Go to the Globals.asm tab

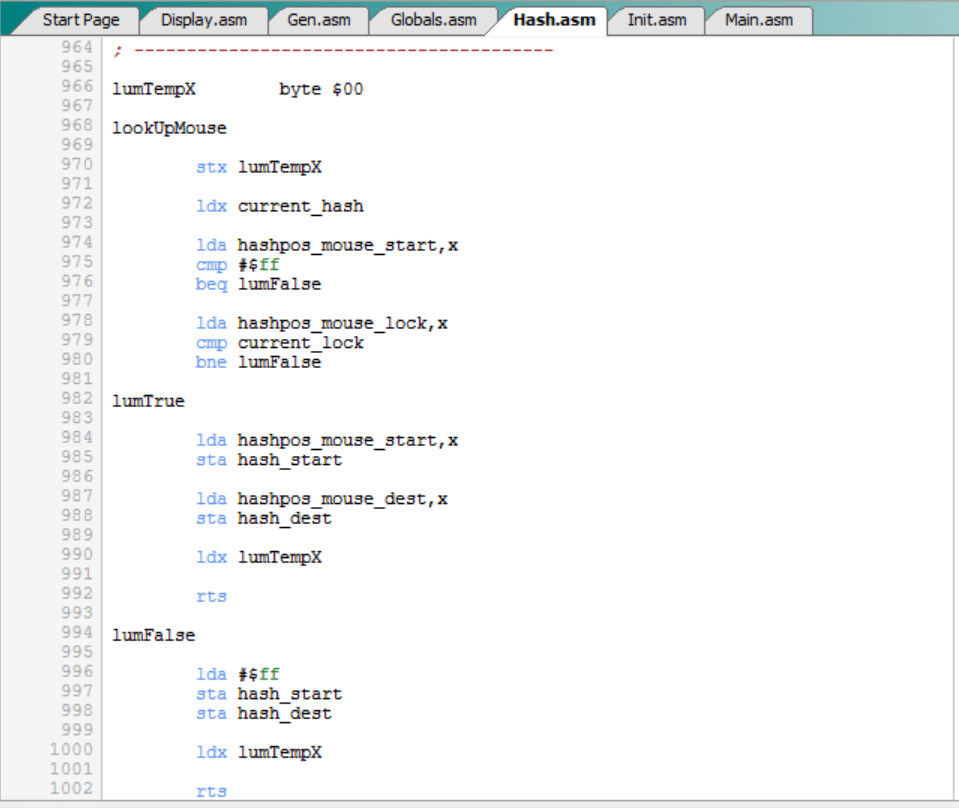pyautogui.click(x=433, y=20)
